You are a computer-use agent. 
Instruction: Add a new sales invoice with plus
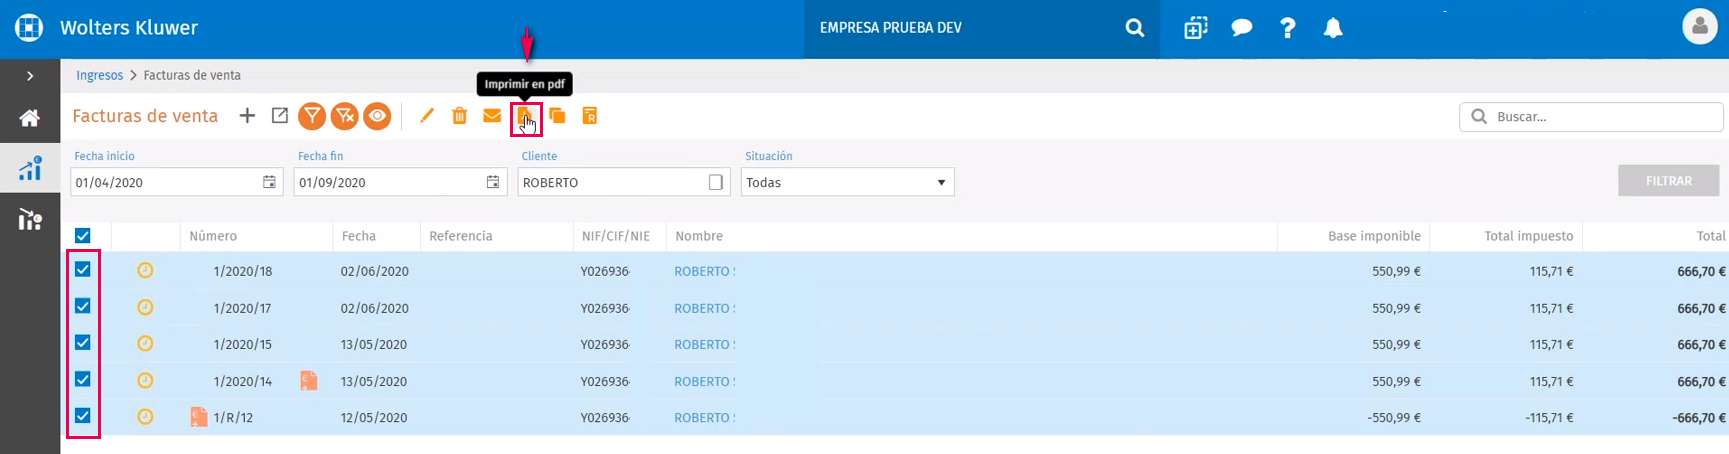(x=247, y=116)
